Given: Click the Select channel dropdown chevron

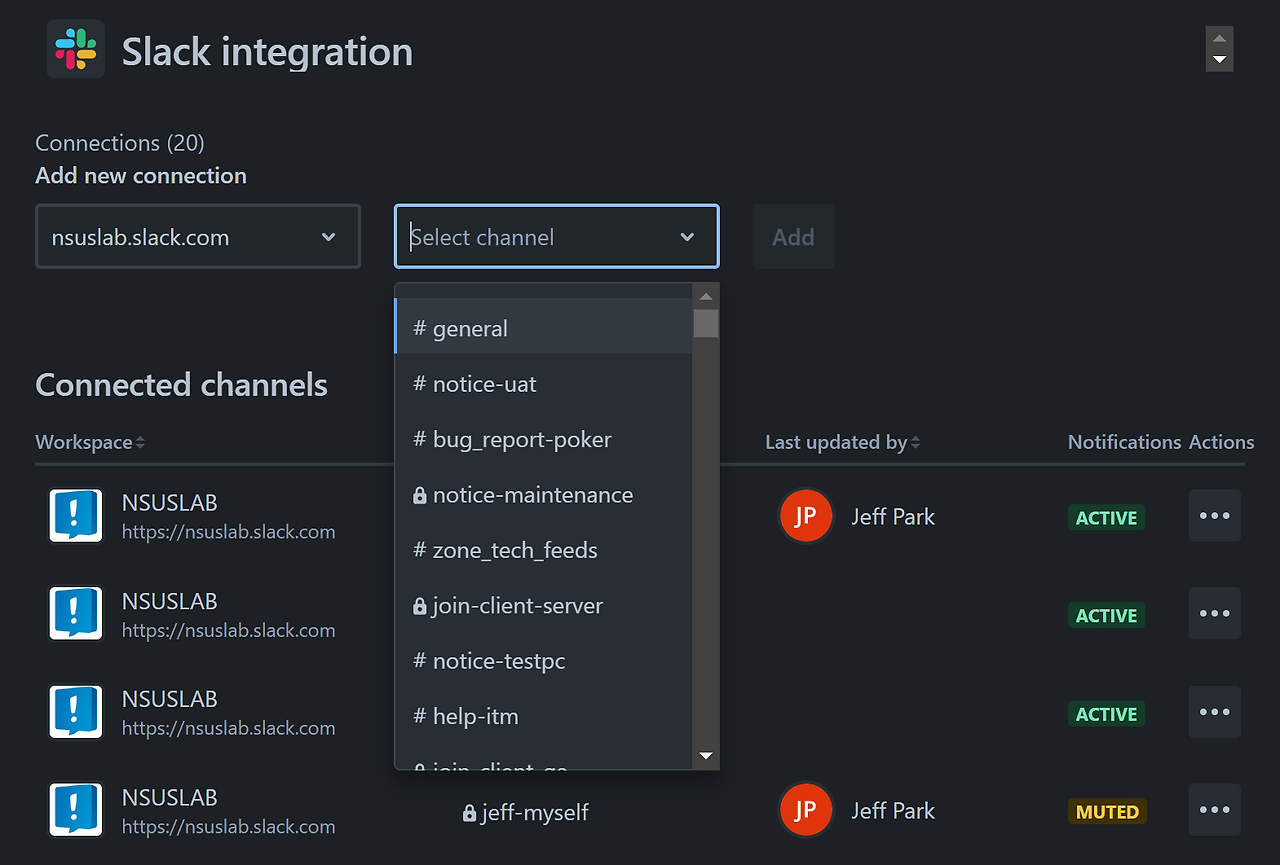Looking at the screenshot, I should [x=687, y=237].
